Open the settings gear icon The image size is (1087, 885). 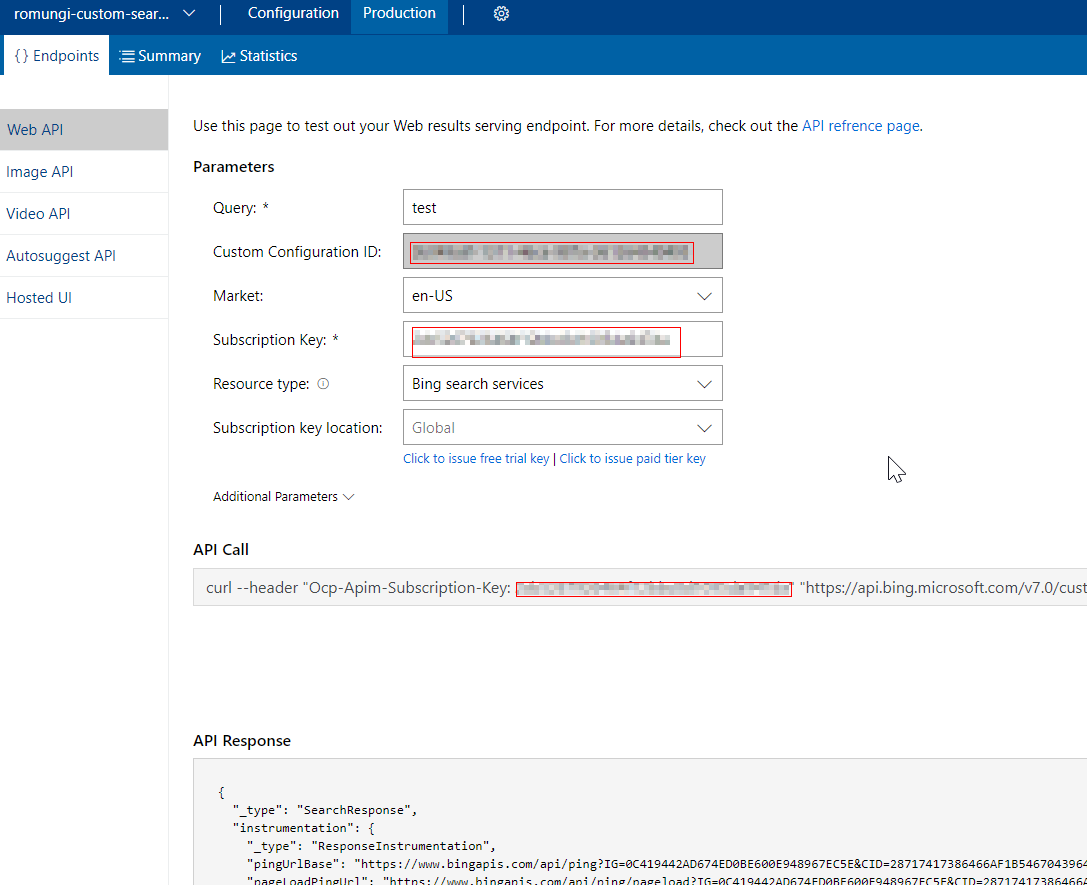(x=501, y=14)
